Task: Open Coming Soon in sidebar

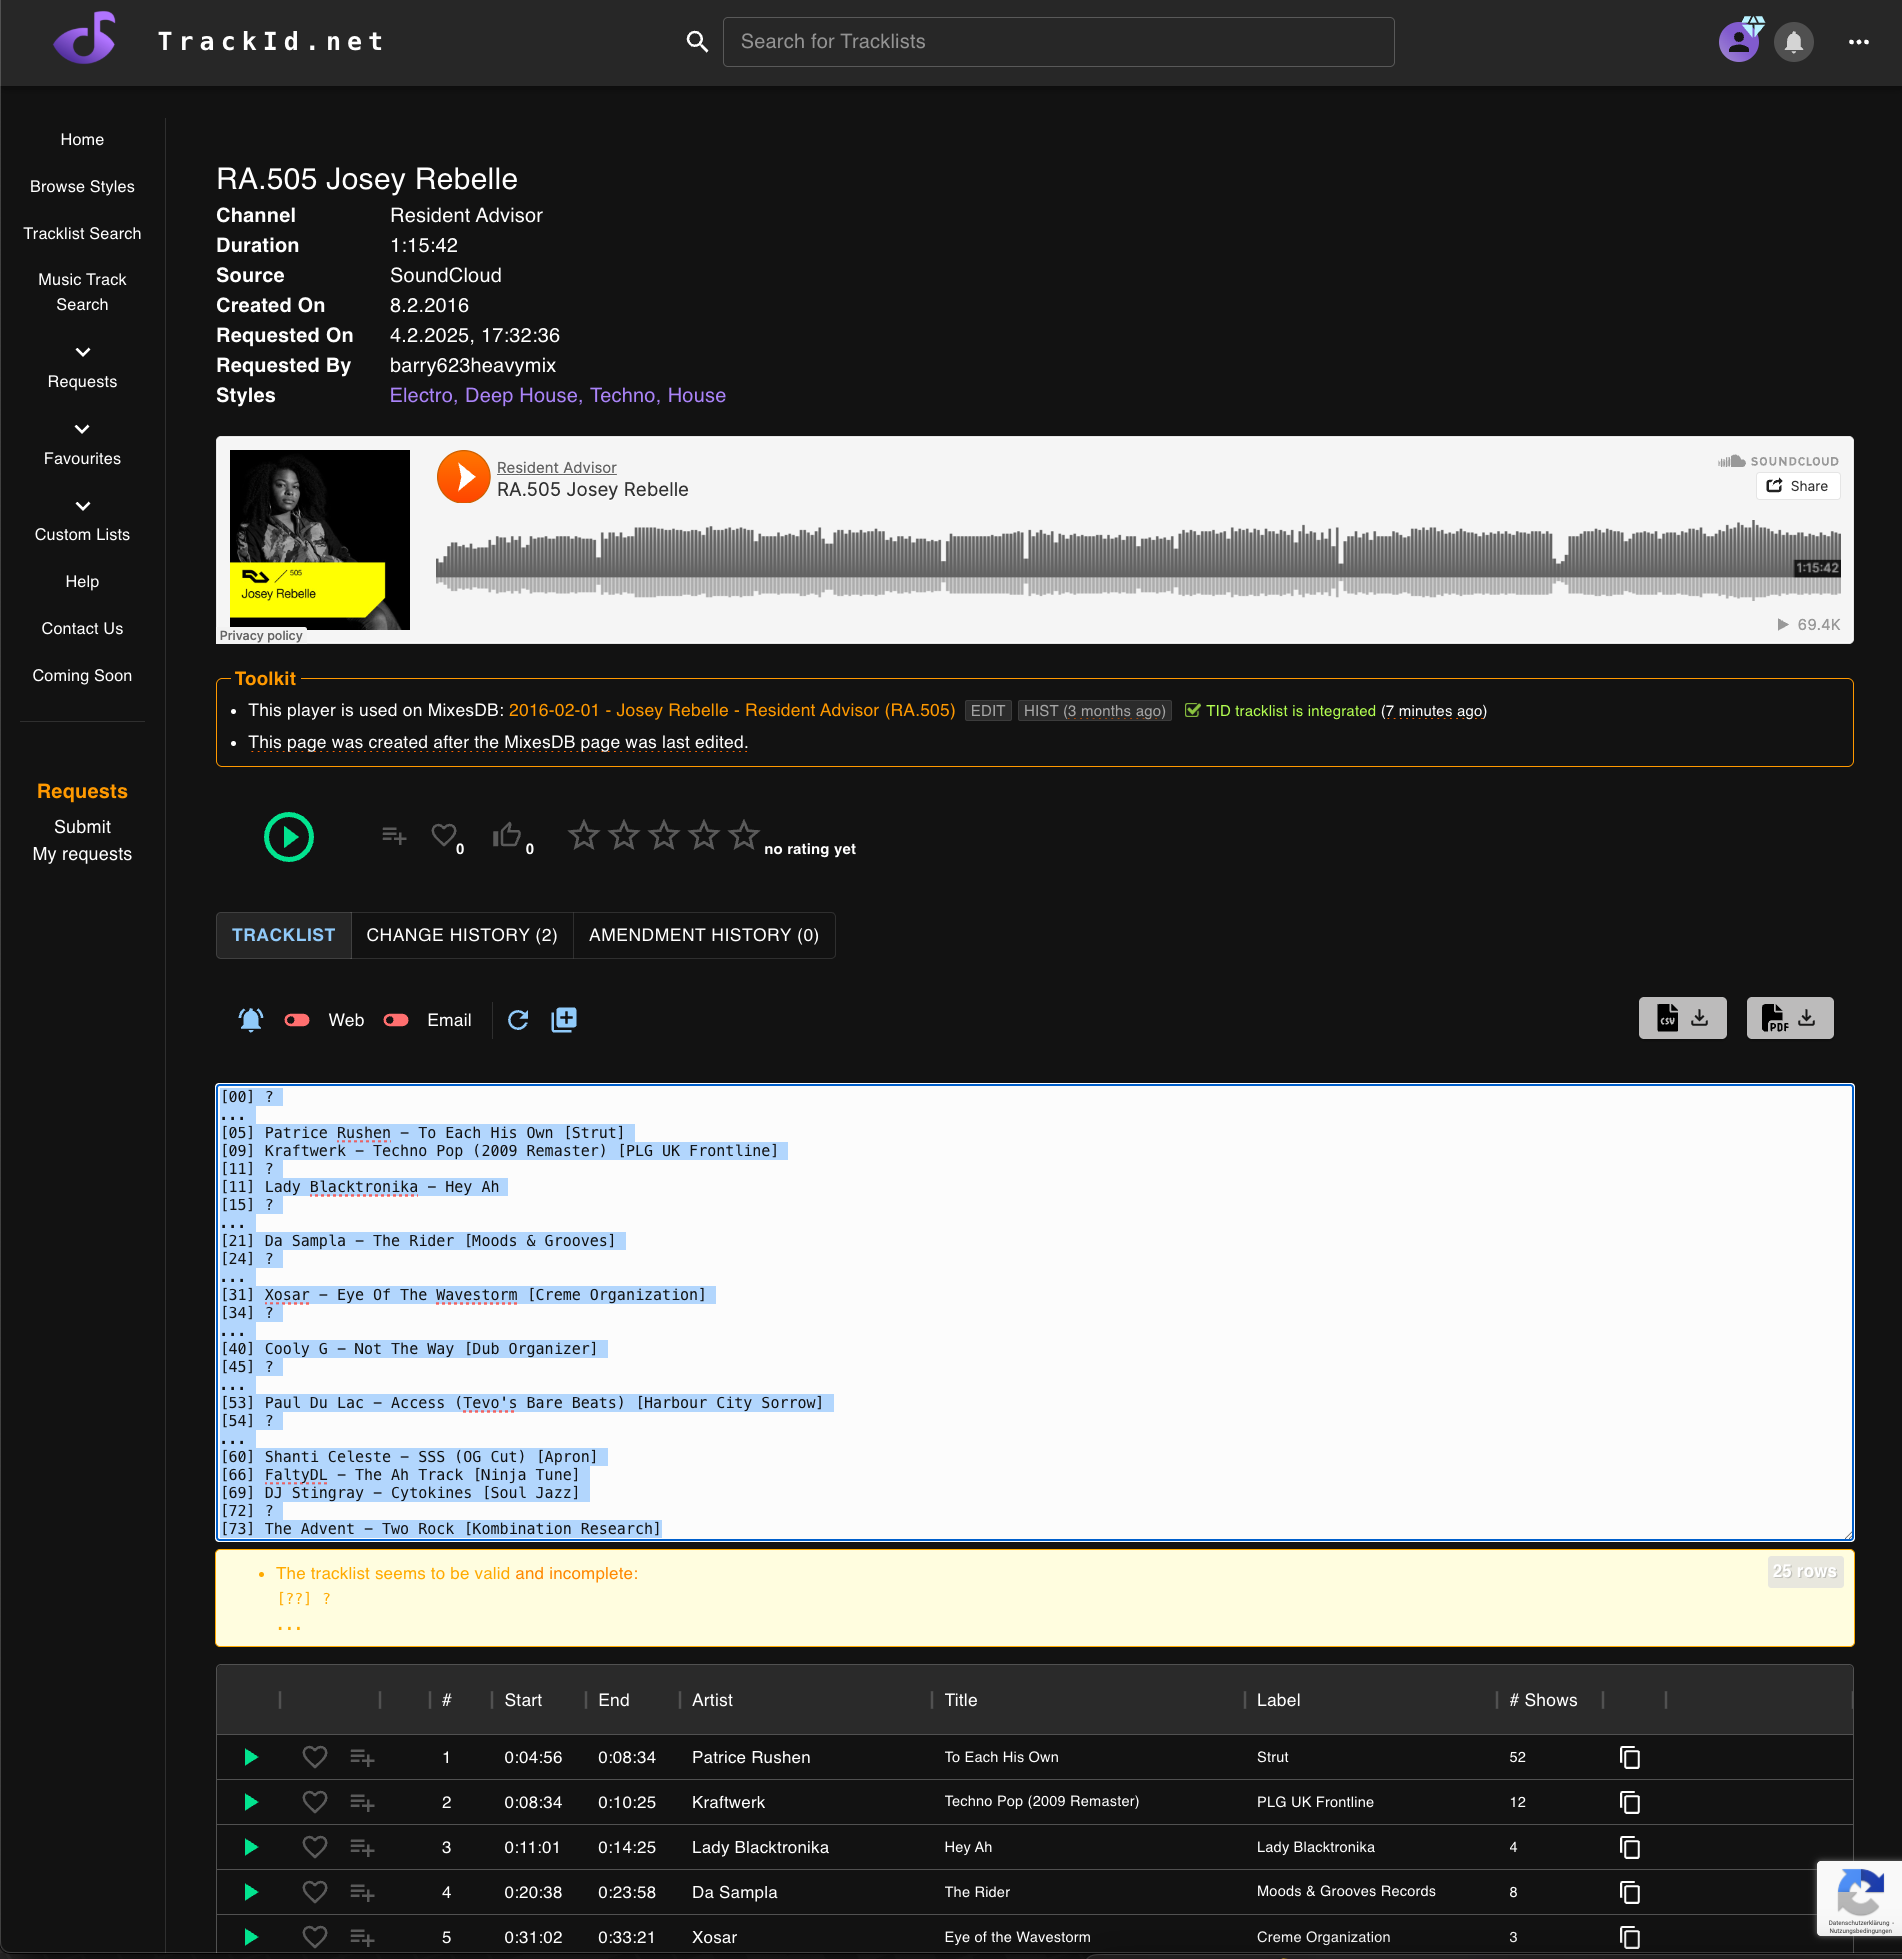Action: pos(82,676)
